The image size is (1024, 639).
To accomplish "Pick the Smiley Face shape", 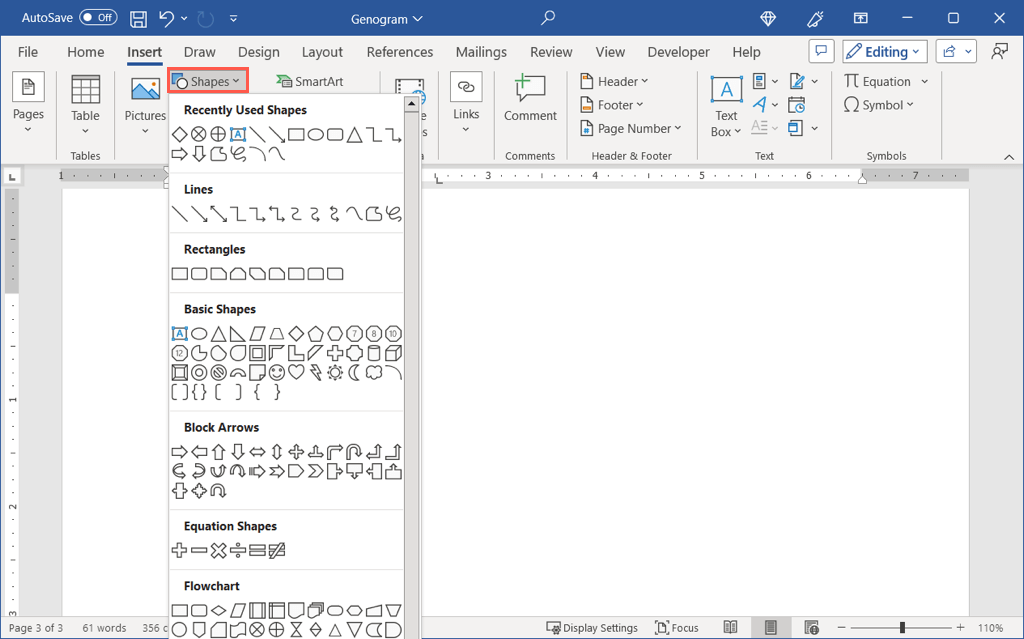I will click(x=277, y=373).
